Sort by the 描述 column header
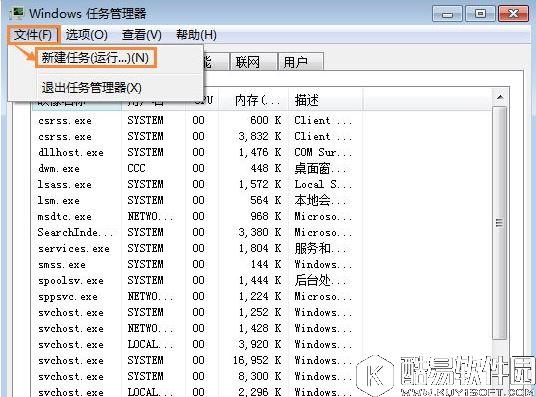 [325, 100]
